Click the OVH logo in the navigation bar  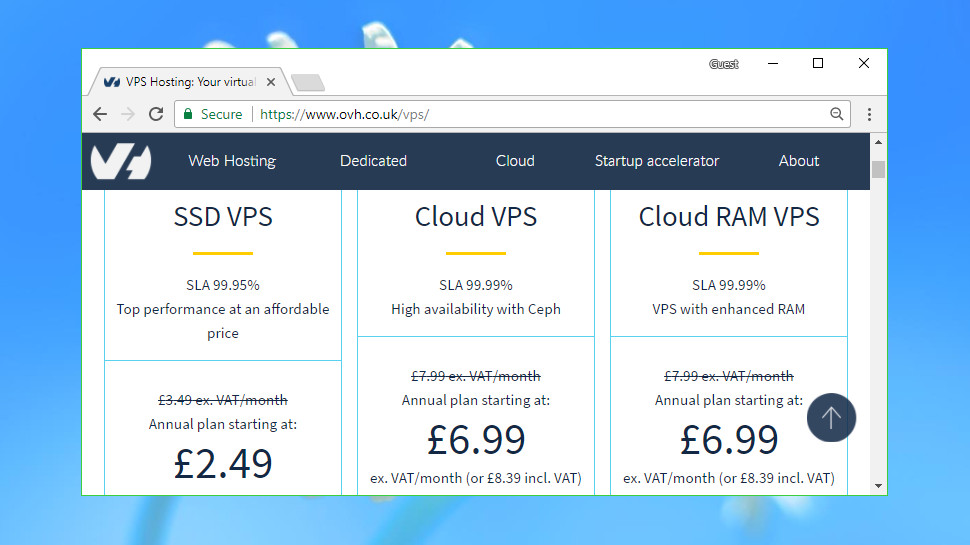[x=121, y=161]
